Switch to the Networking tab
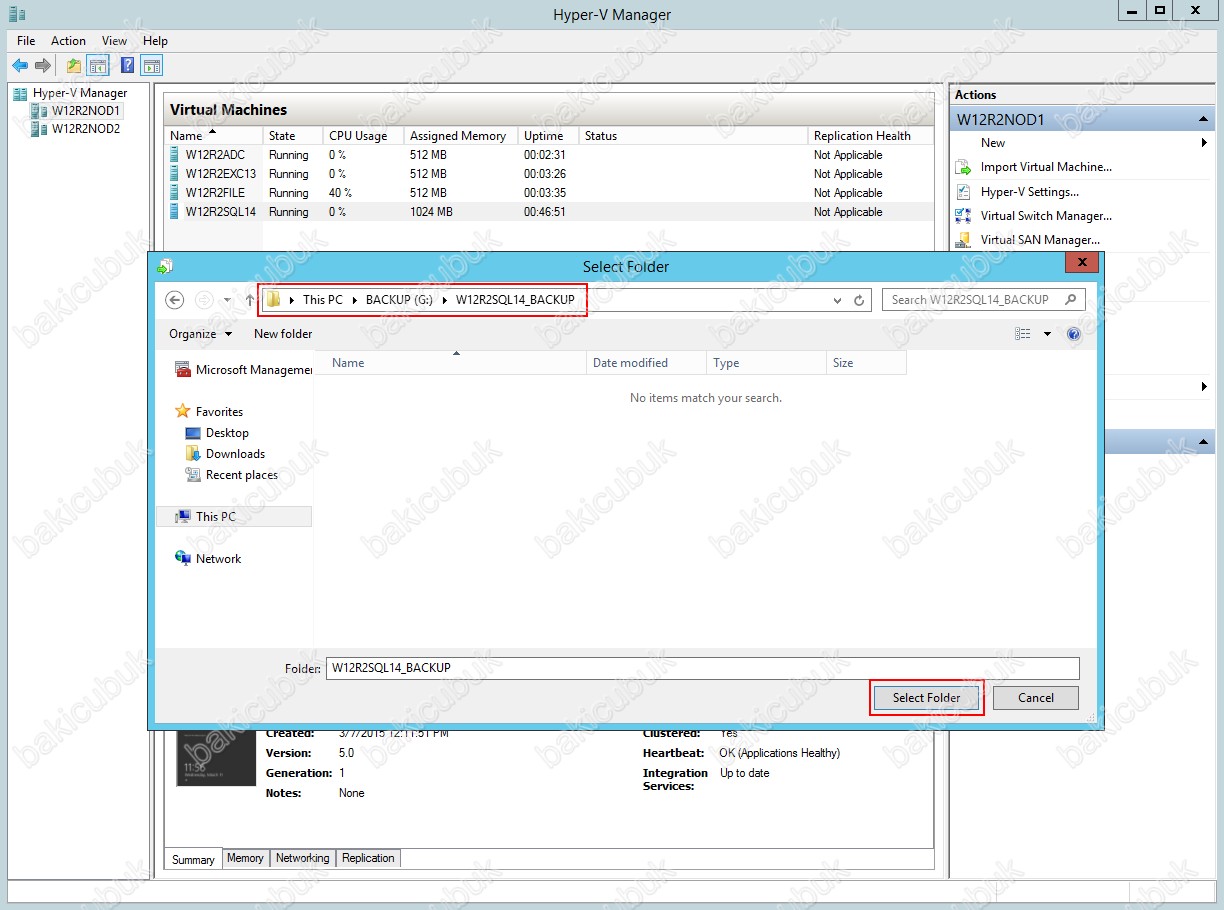 [x=302, y=858]
